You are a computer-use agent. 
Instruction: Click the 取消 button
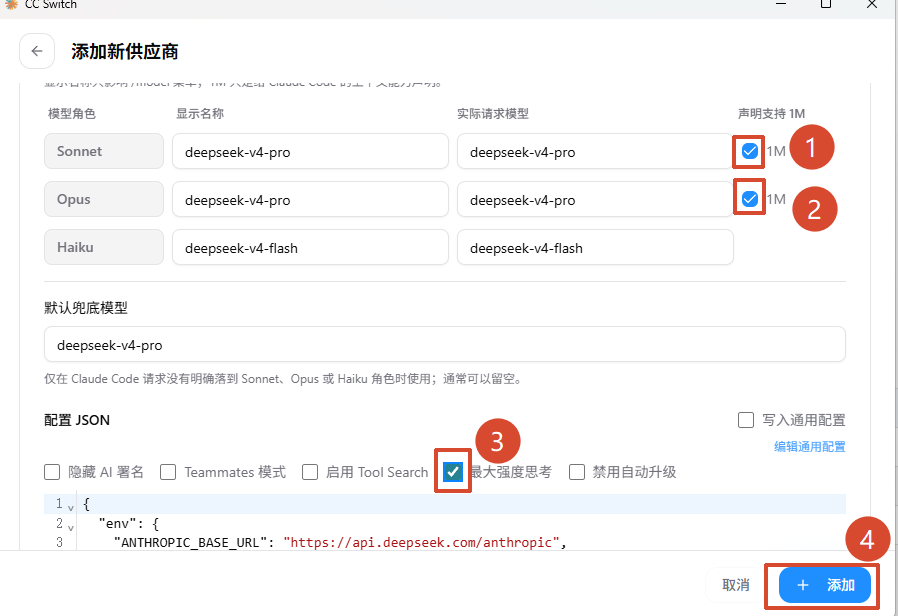(x=736, y=585)
